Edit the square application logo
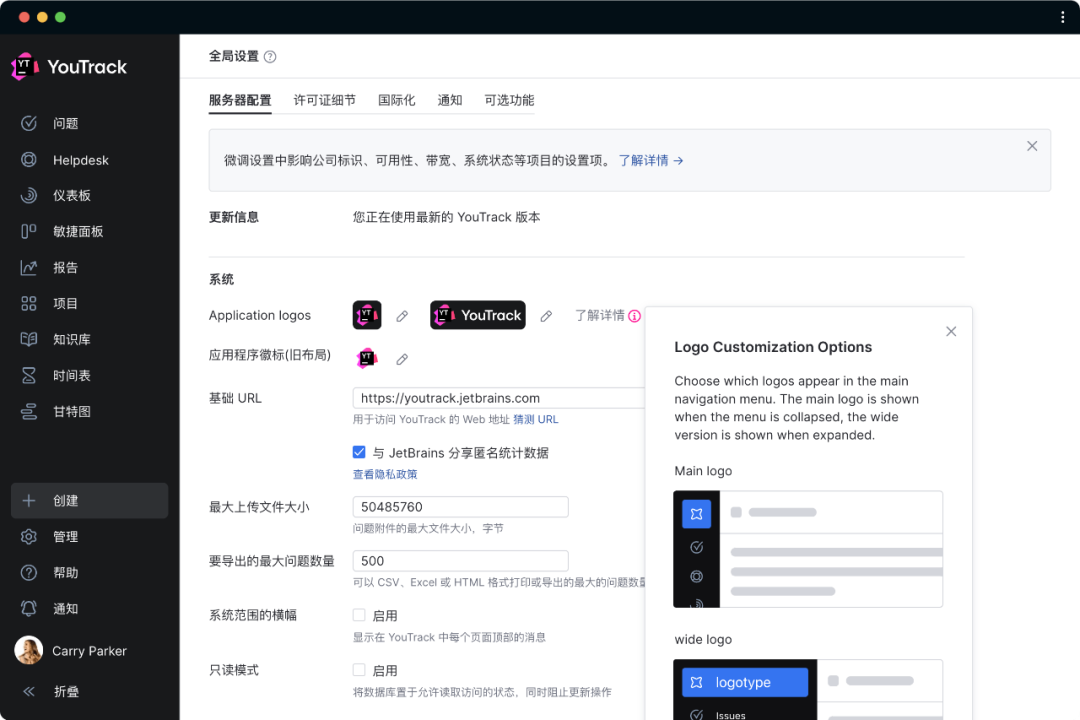This screenshot has height=720, width=1080. coord(402,316)
